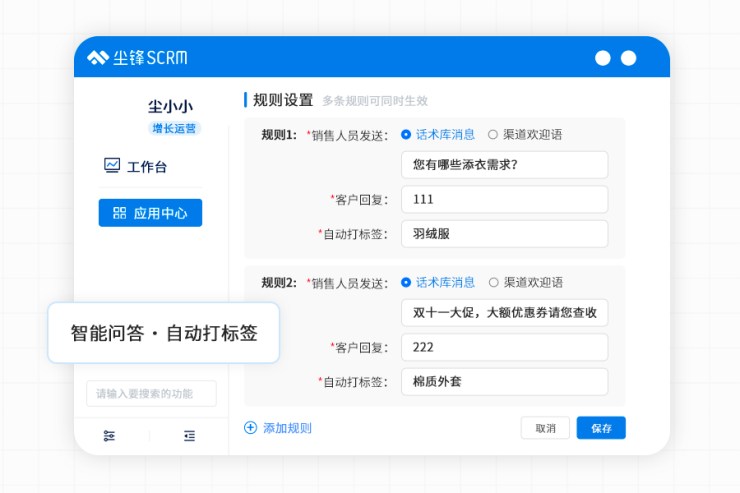Screen dimensions: 740x493
Task: Open 羽绒服 auto-tag selector field
Action: click(x=504, y=234)
